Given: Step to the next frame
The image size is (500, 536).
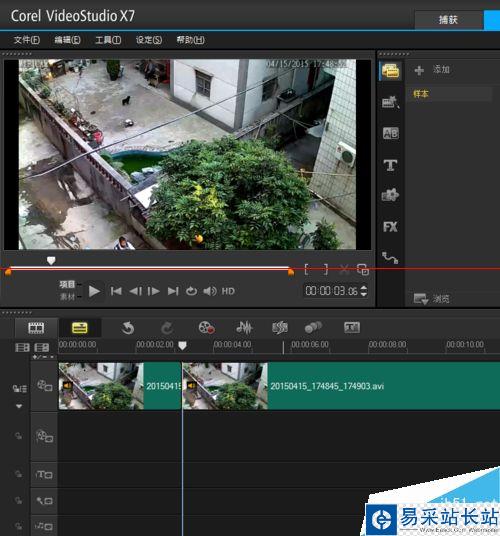Looking at the screenshot, I should 153,291.
